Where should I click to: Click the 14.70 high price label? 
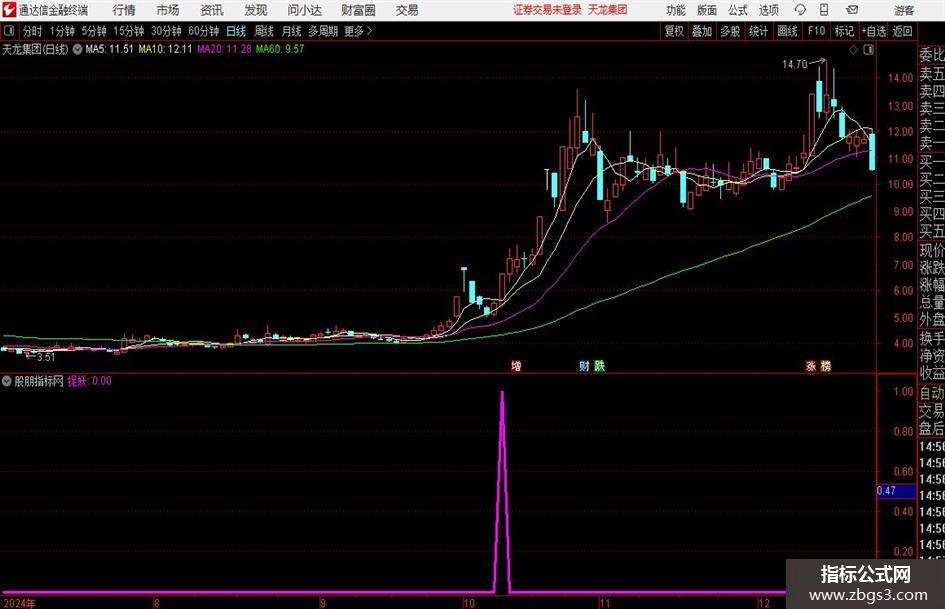[x=794, y=64]
